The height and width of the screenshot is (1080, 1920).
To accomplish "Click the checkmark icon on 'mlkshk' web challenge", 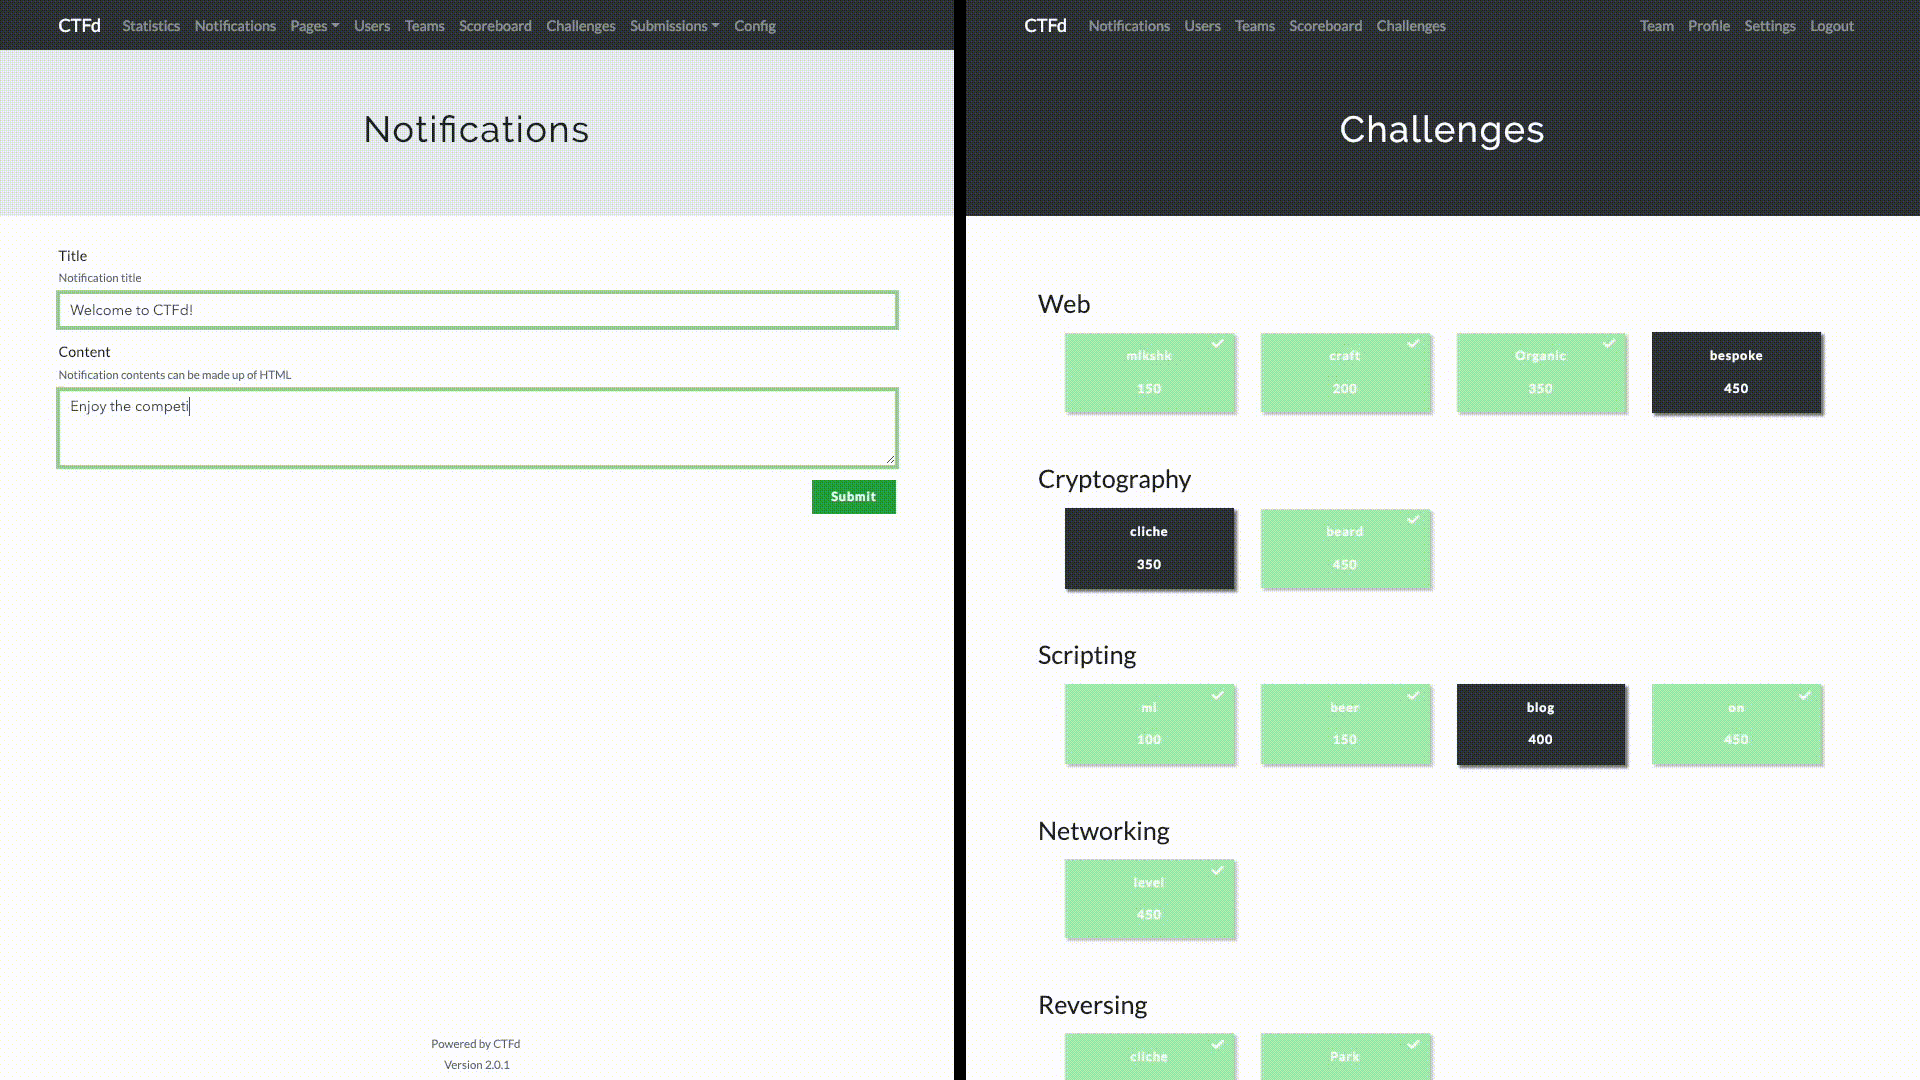I will coord(1216,343).
